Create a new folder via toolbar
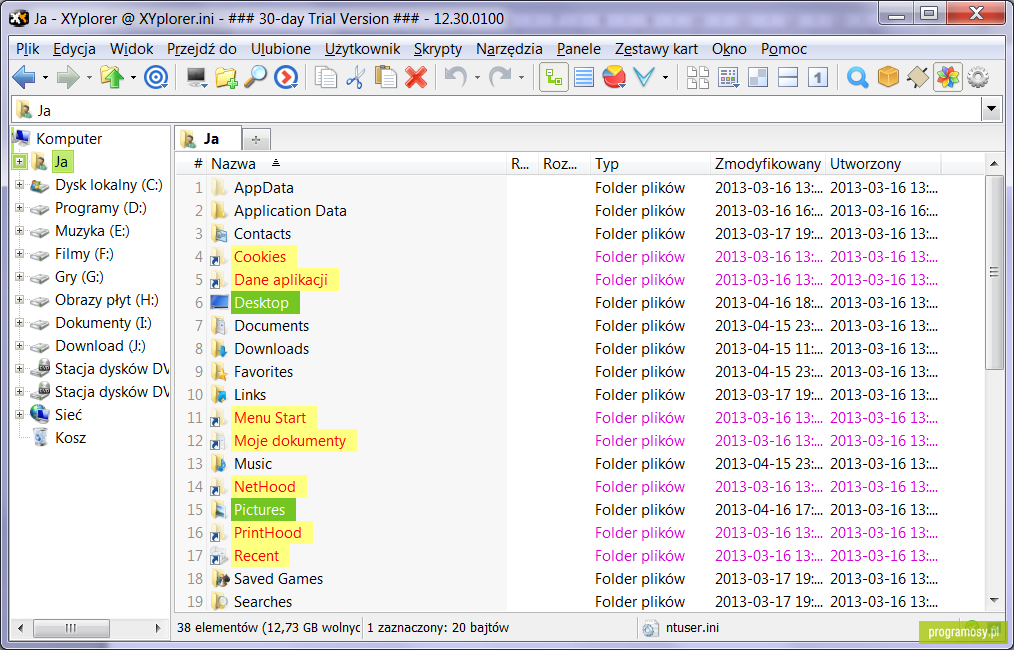 (226, 78)
